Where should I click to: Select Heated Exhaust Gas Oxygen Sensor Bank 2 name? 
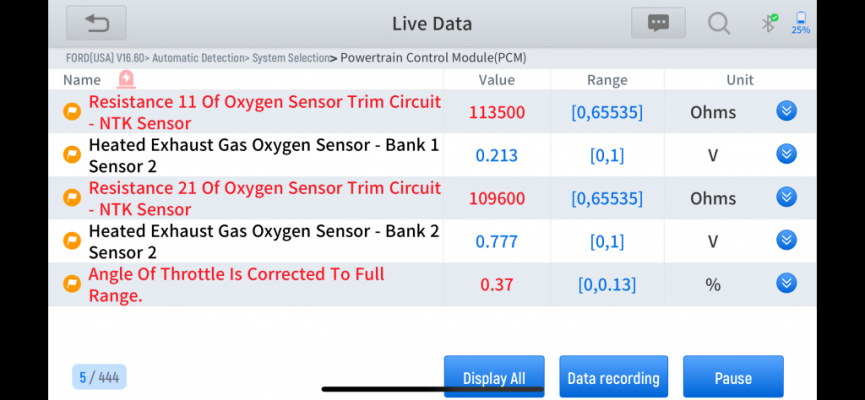(264, 241)
